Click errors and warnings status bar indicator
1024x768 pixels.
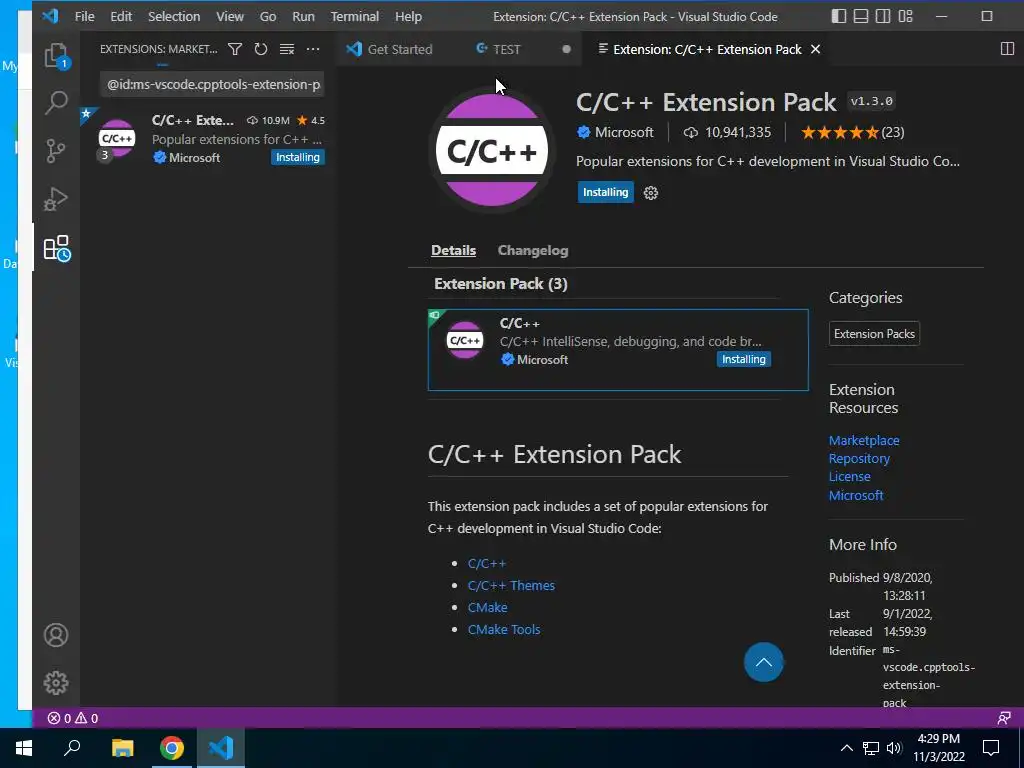(72, 718)
